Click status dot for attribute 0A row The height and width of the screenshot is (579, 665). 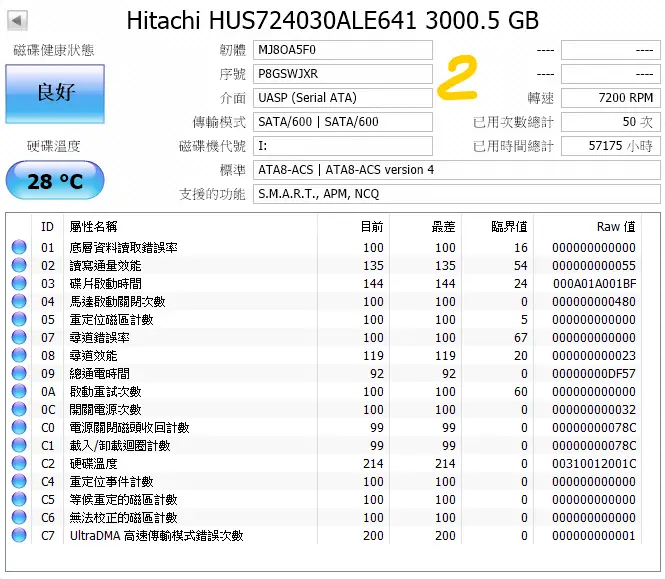click(x=19, y=392)
